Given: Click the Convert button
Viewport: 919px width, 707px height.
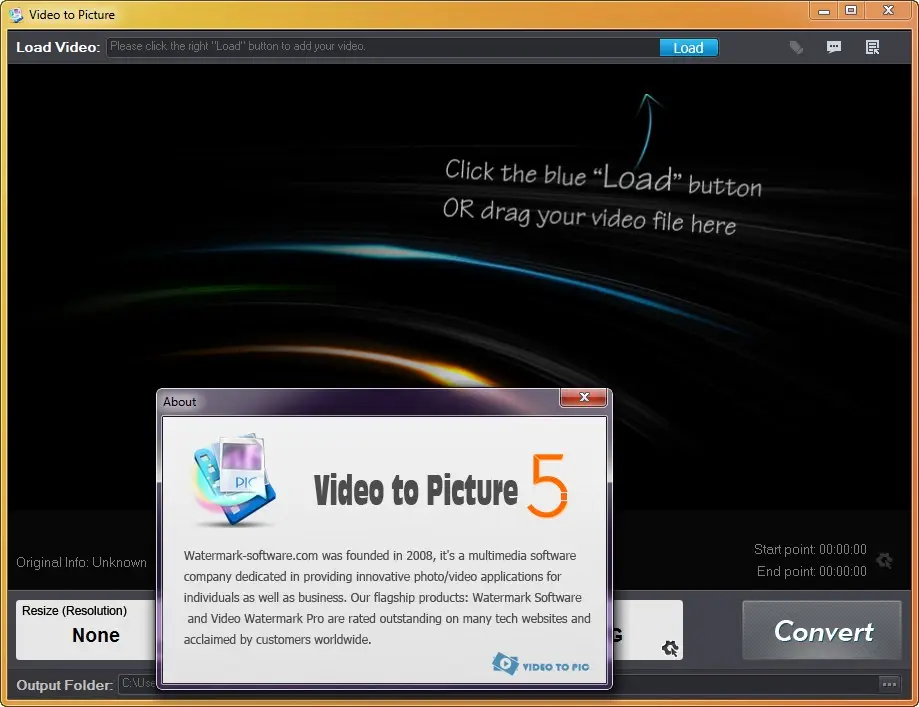Looking at the screenshot, I should coord(822,630).
